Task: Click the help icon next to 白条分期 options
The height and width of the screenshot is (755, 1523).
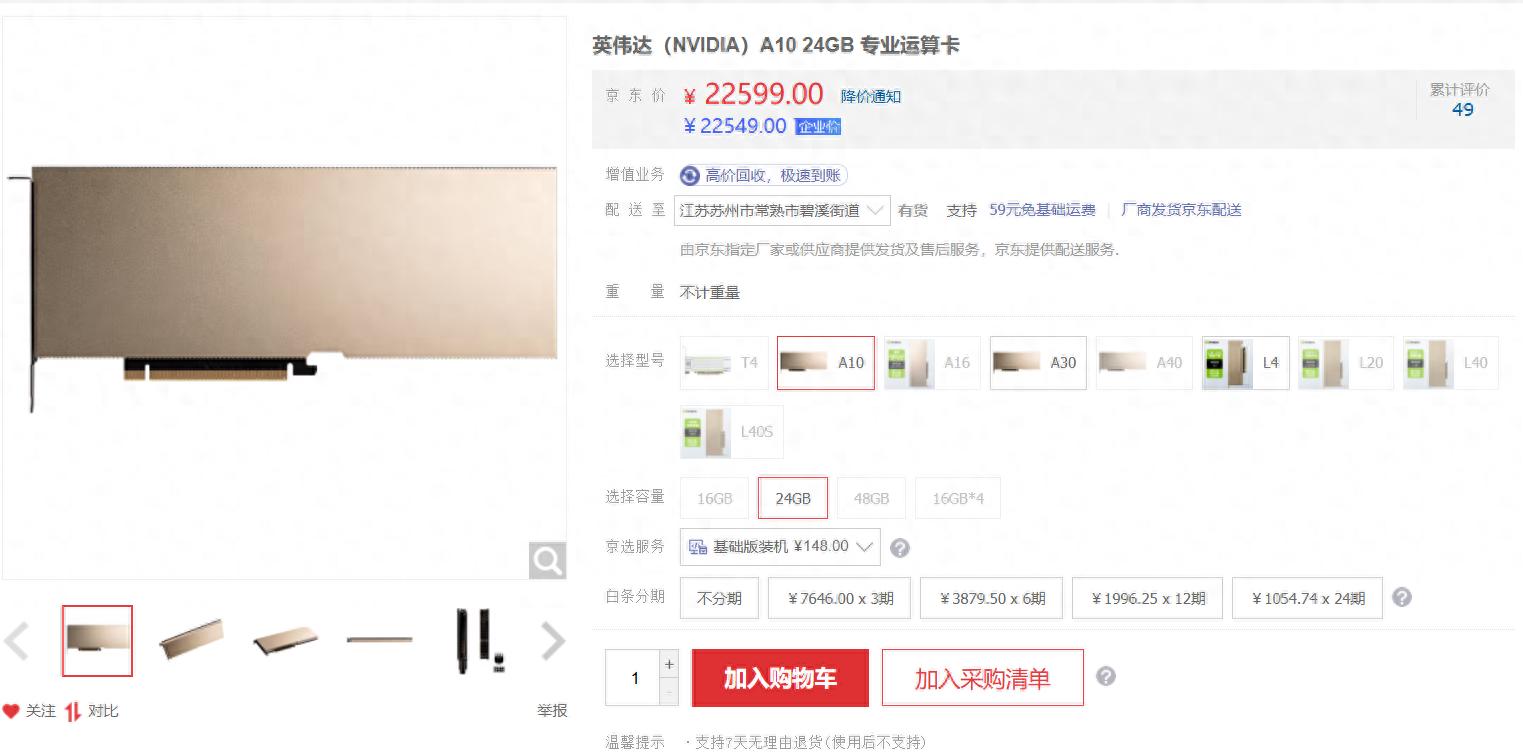Action: coord(1402,597)
